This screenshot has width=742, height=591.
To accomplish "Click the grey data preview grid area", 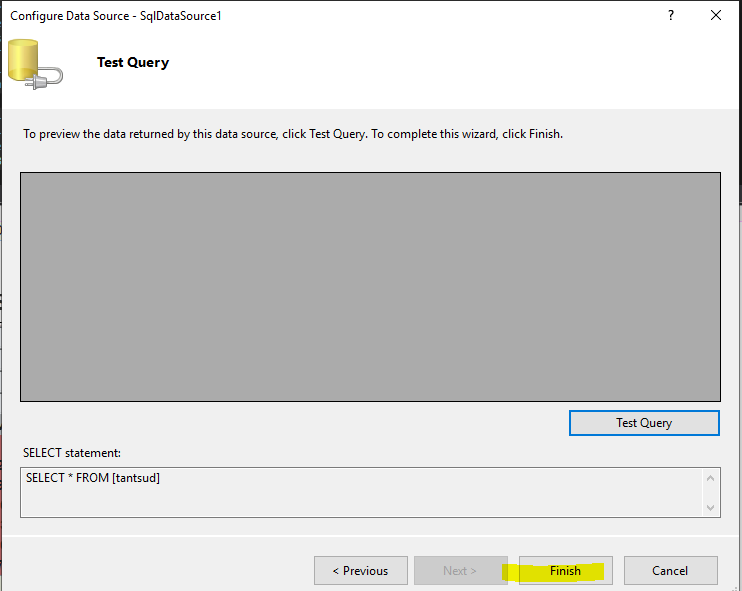I will (370, 287).
